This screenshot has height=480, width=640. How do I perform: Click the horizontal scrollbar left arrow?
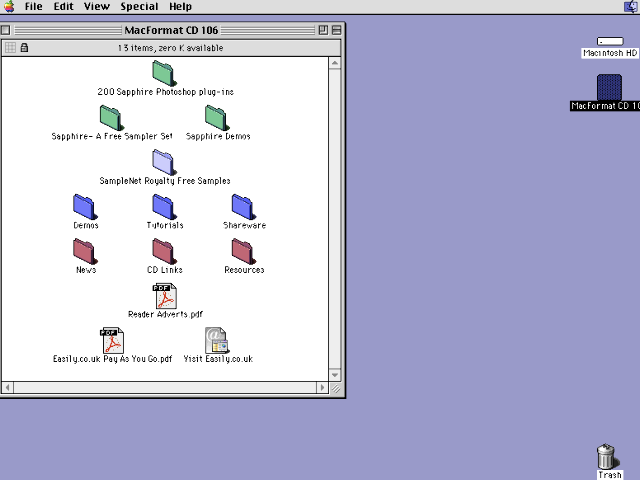pos(7,387)
